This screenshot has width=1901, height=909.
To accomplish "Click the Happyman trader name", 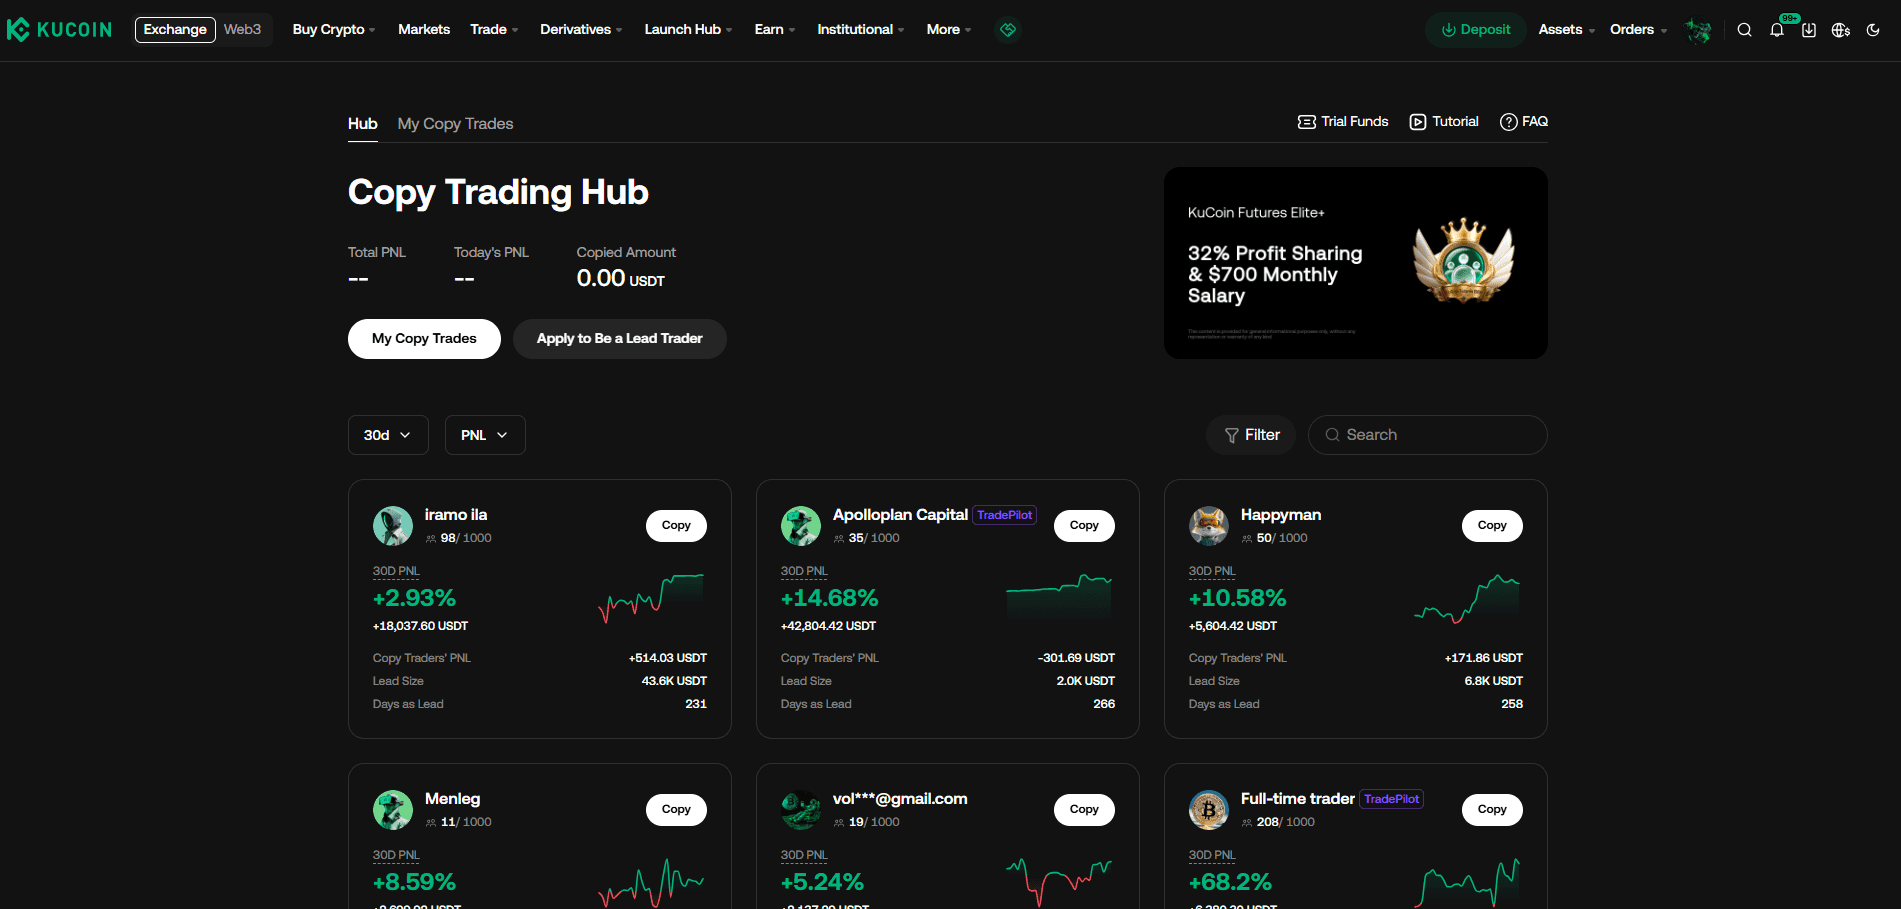I will (x=1281, y=515).
